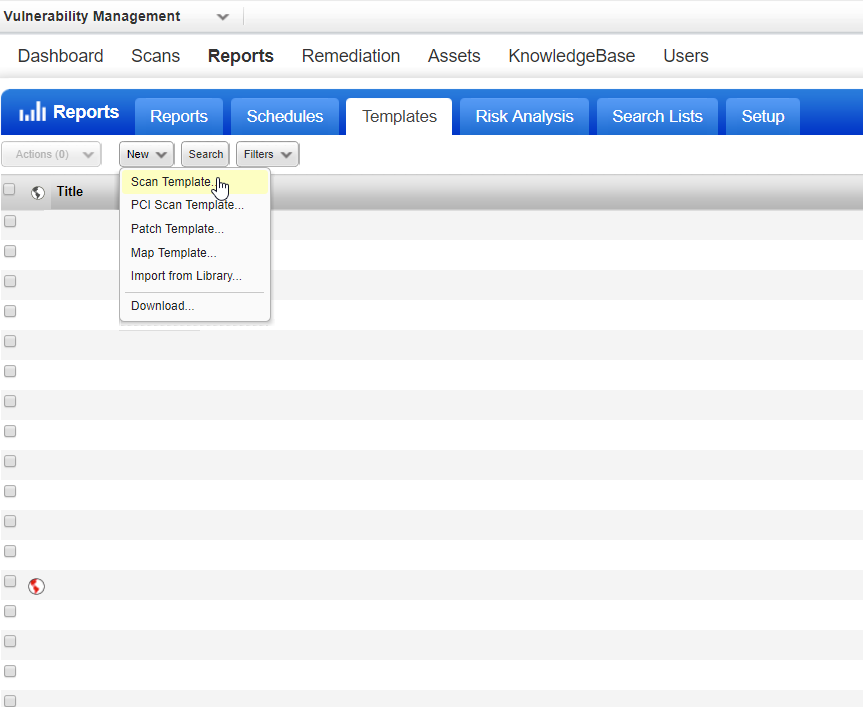Select PCI Scan Template option
Image resolution: width=863 pixels, height=707 pixels.
[x=187, y=205]
